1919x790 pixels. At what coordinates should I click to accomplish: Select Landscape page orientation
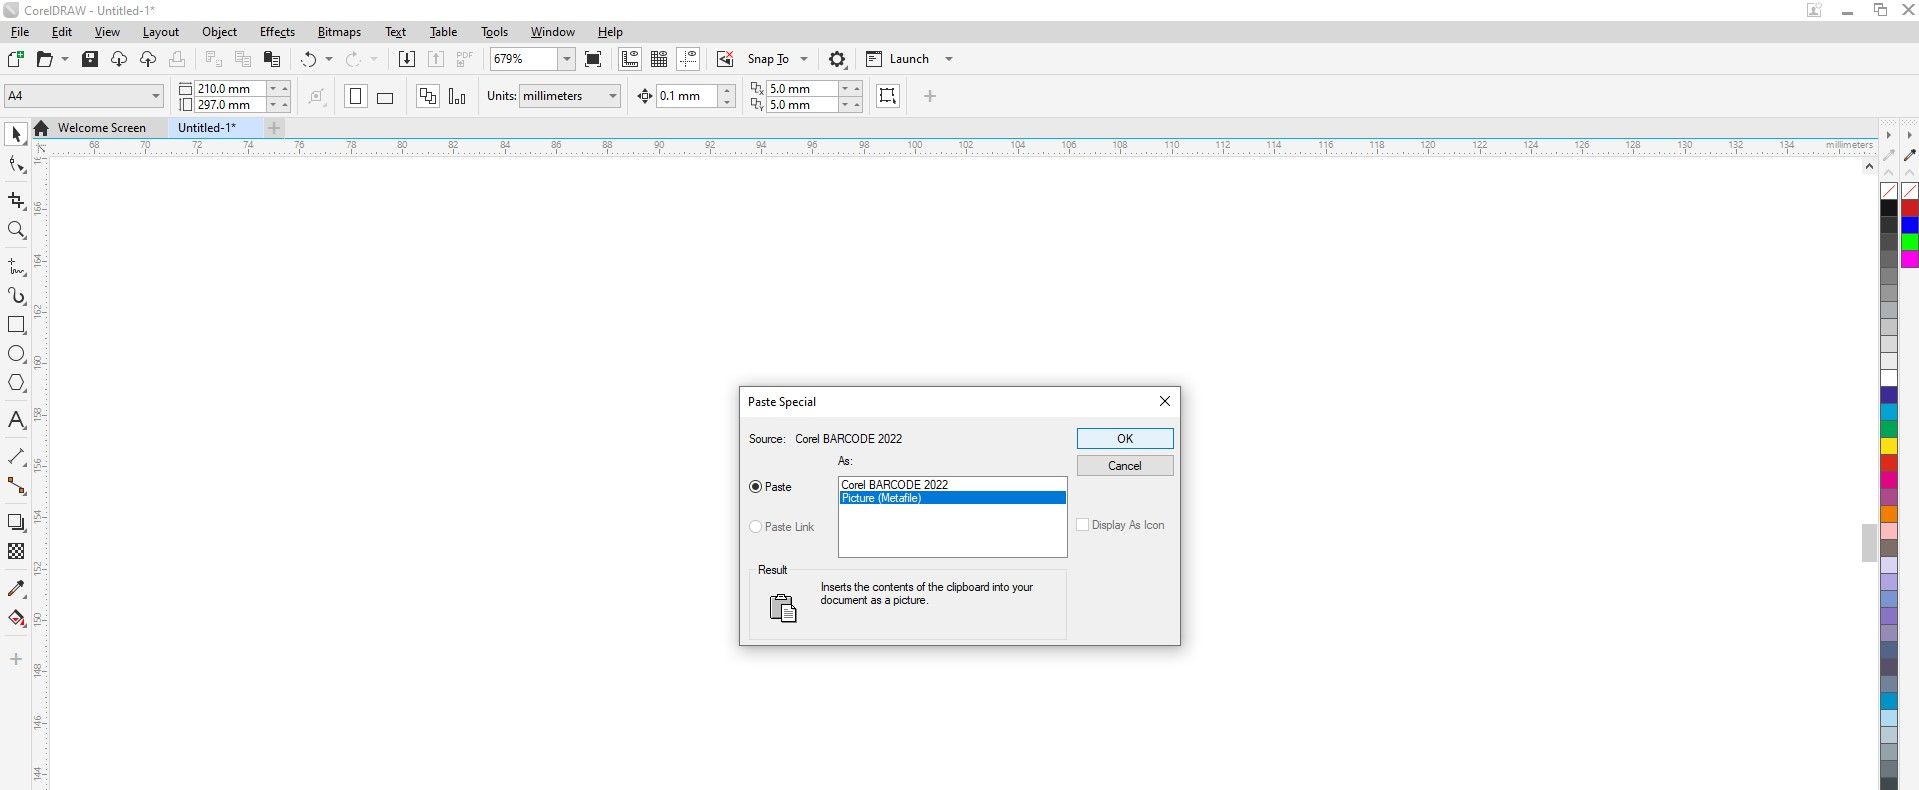[385, 97]
